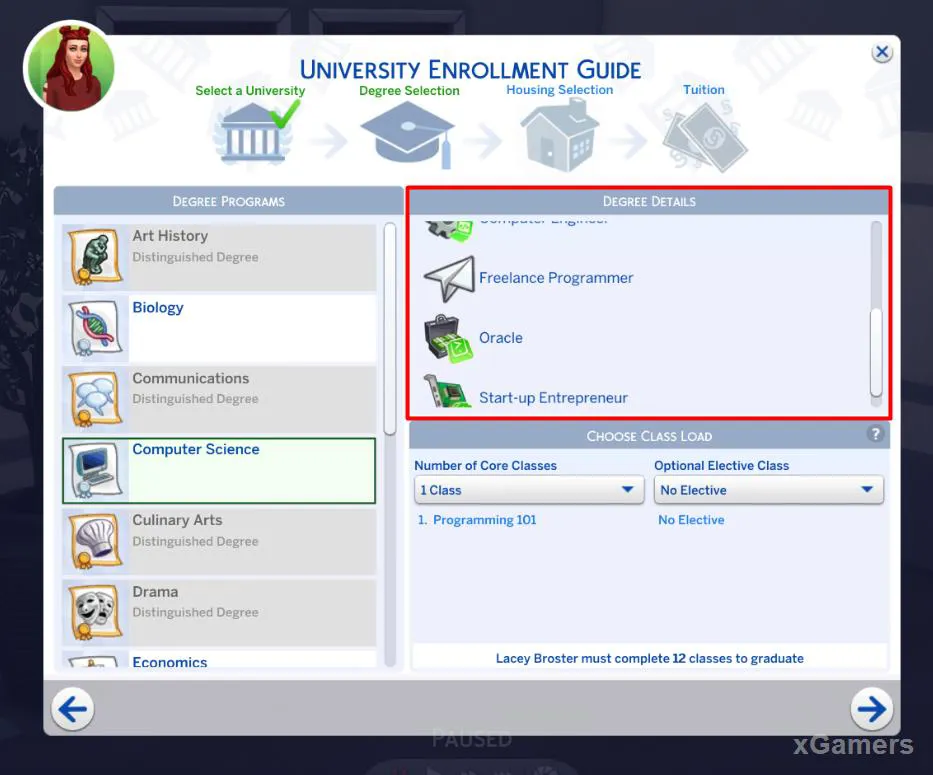Click the No Elective text below dropdown
The height and width of the screenshot is (775, 933).
click(691, 520)
